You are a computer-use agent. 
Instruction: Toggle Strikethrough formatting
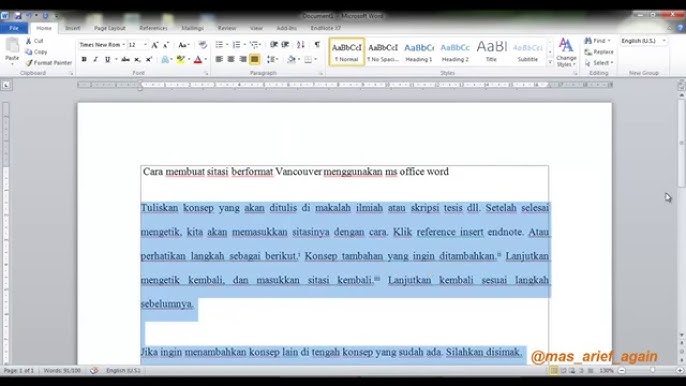(x=126, y=59)
